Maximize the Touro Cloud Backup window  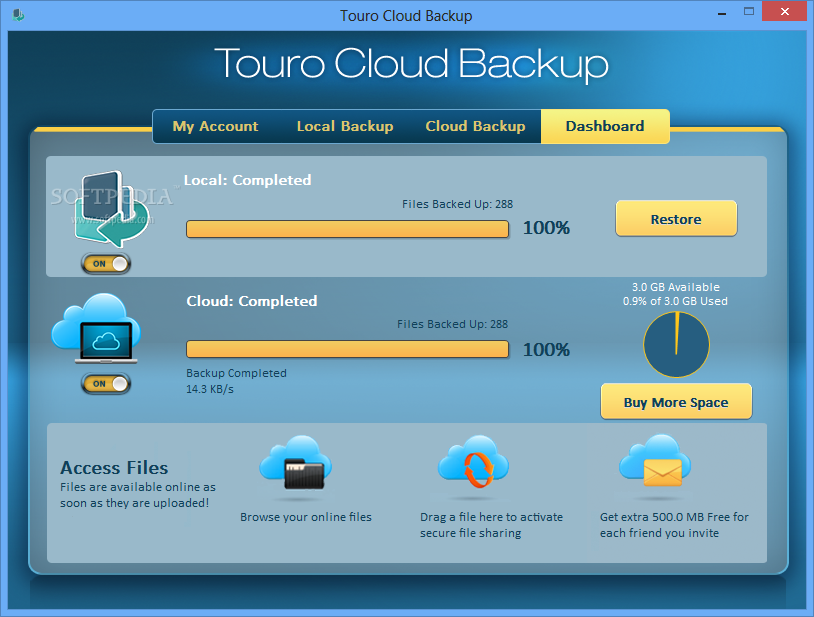[749, 11]
